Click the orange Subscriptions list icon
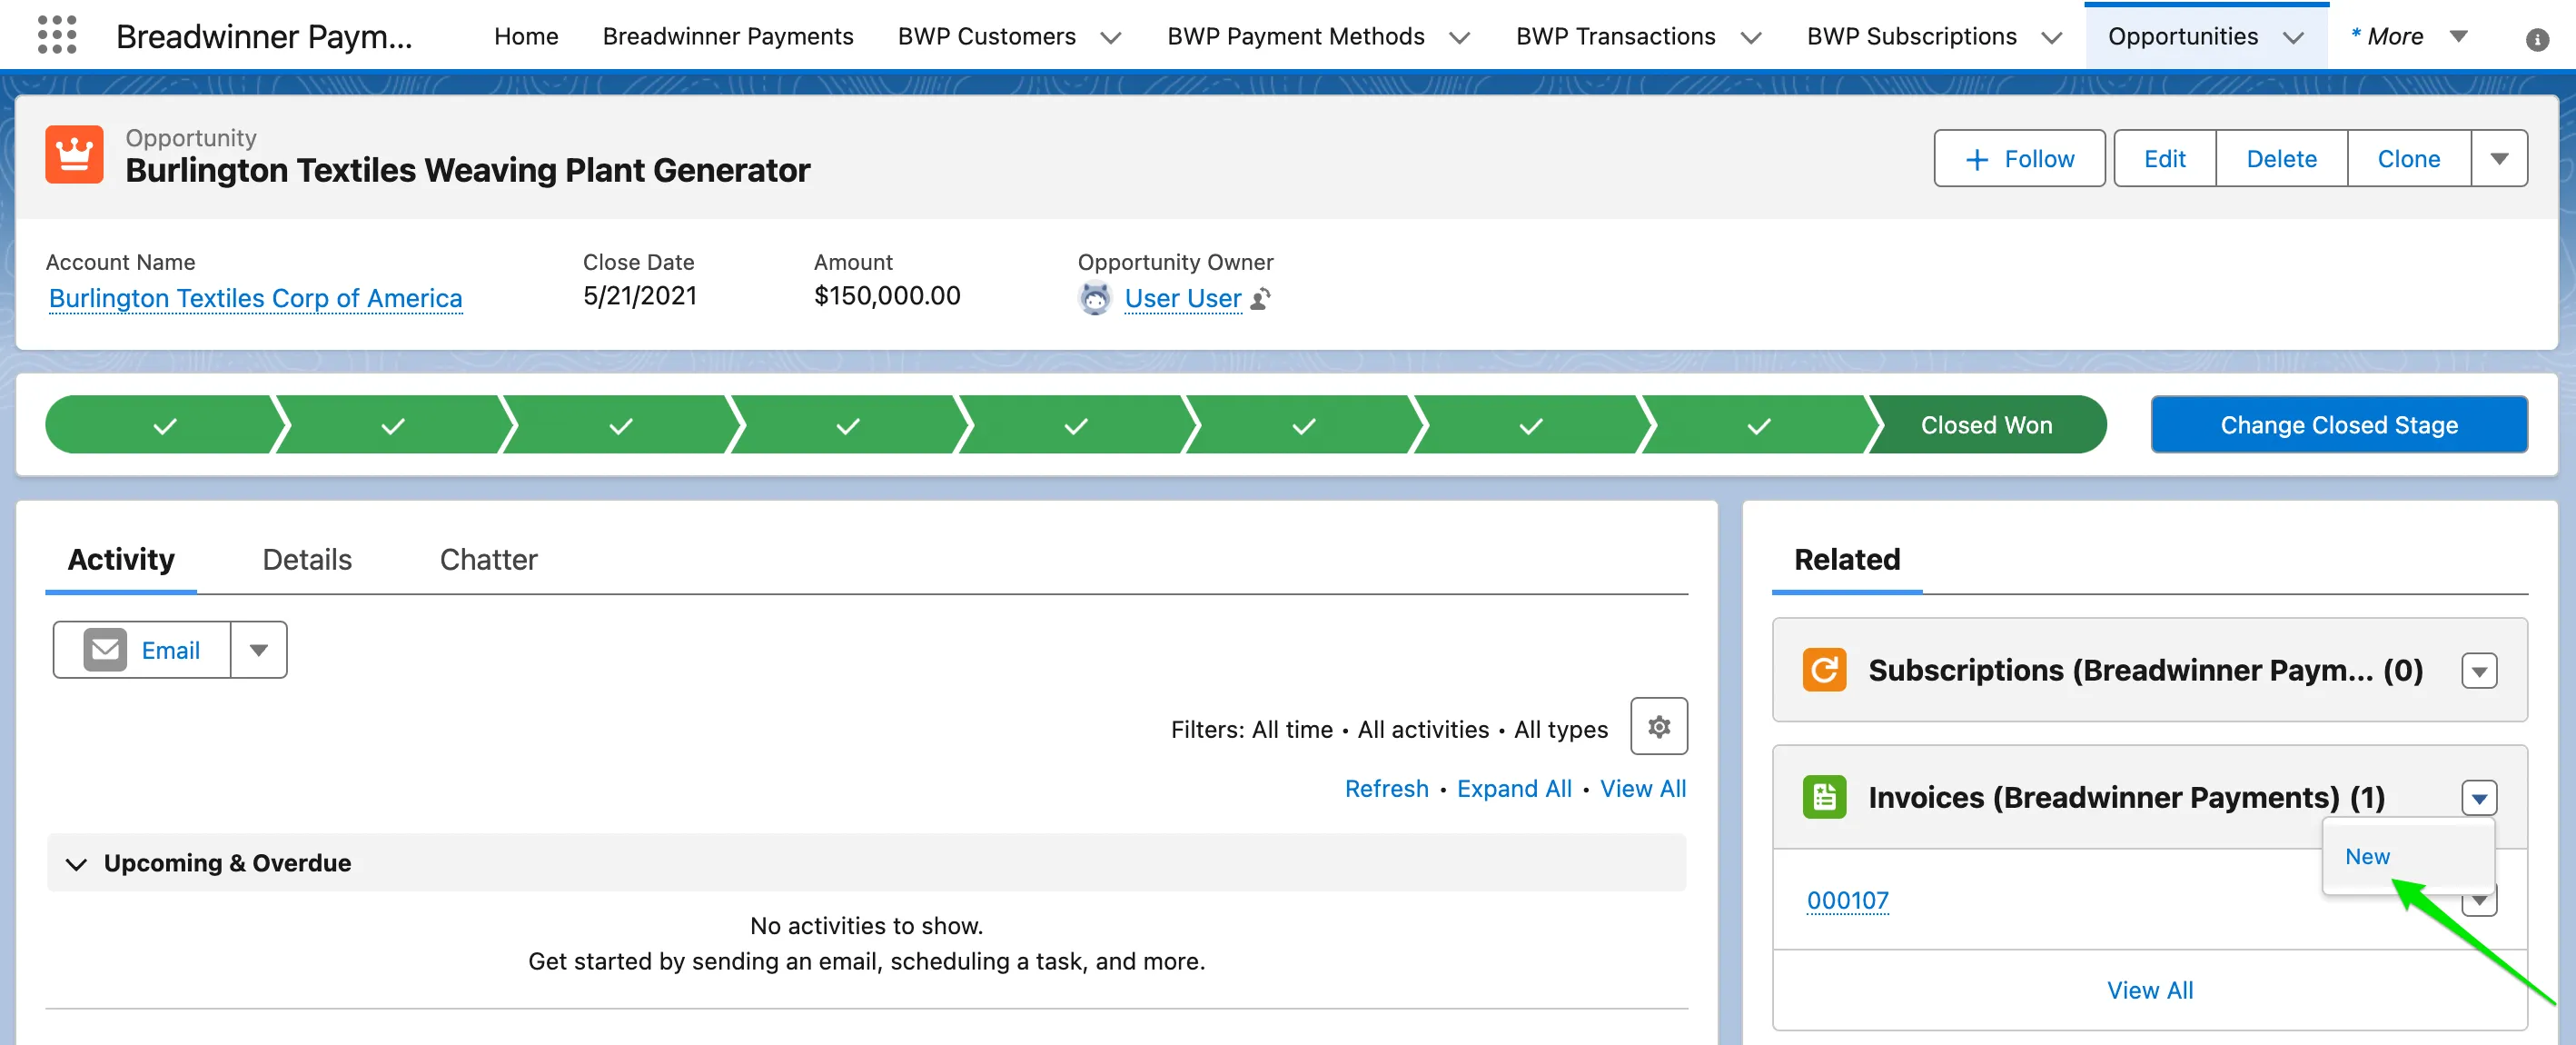2576x1045 pixels. tap(1824, 670)
